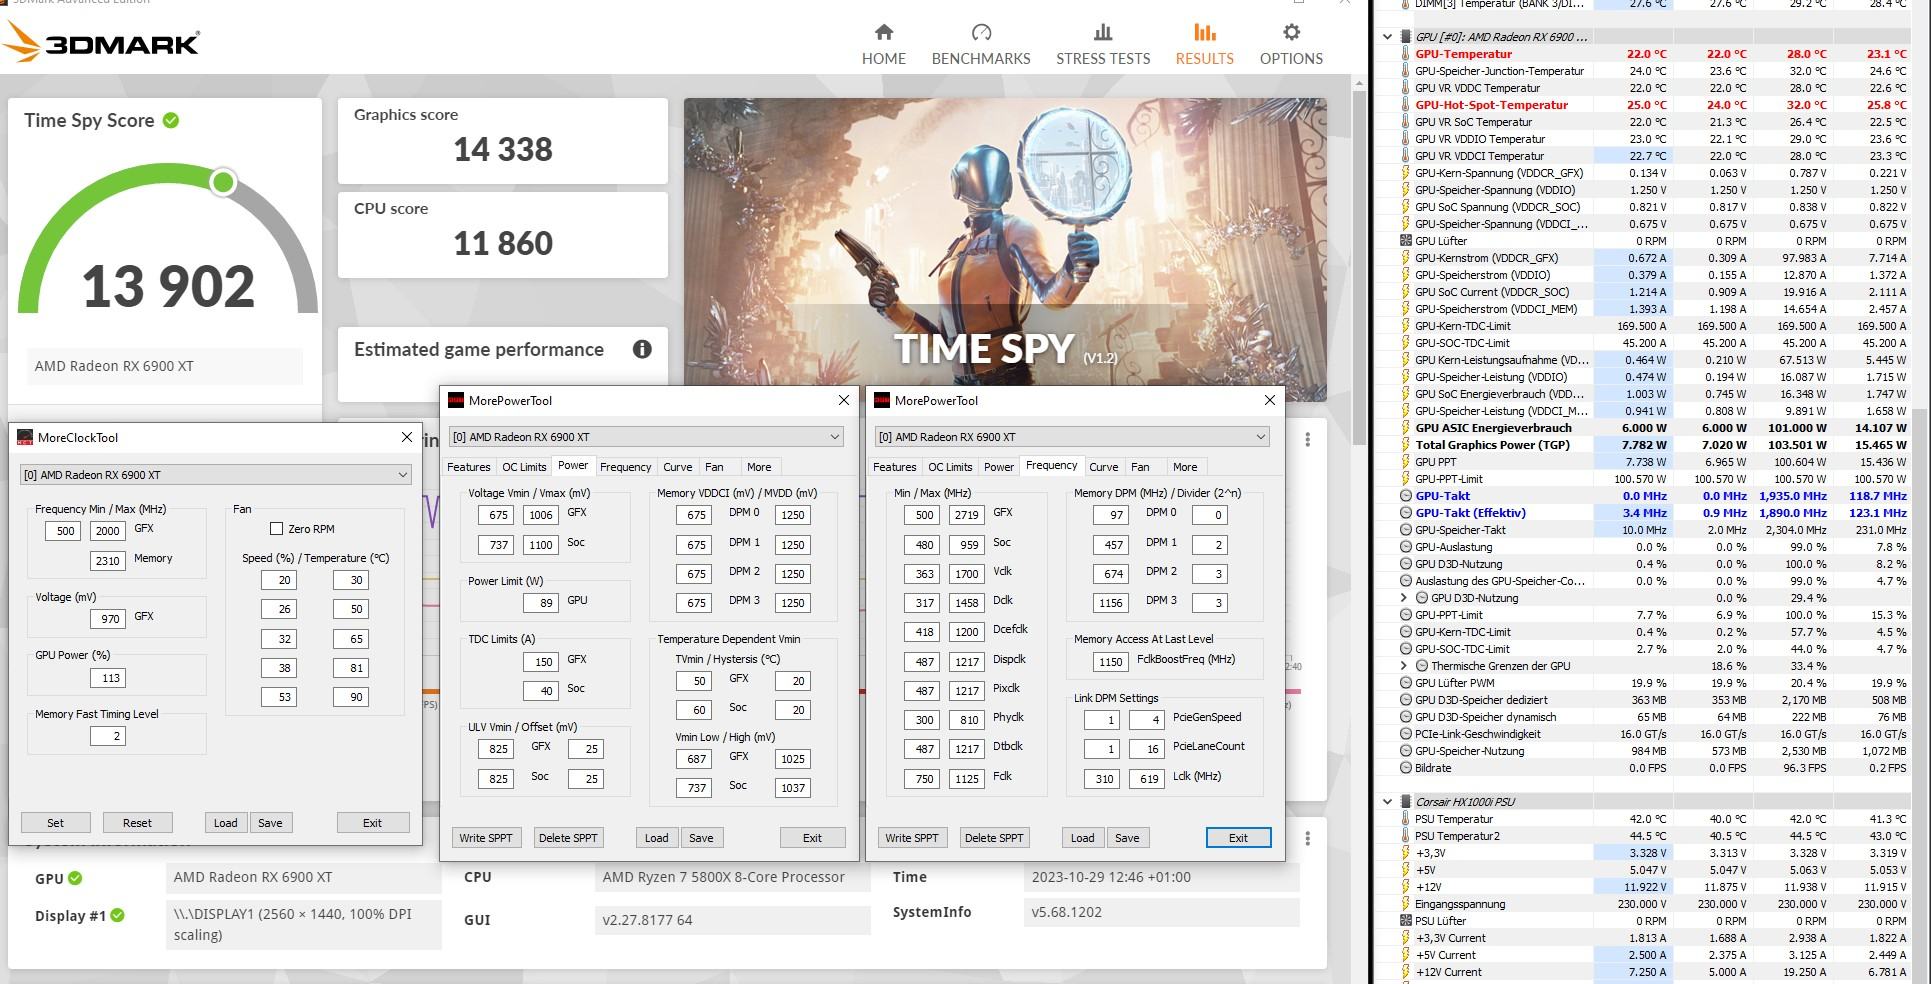1931x984 pixels.
Task: Click the Set button in MoreClockTool
Action: 56,823
